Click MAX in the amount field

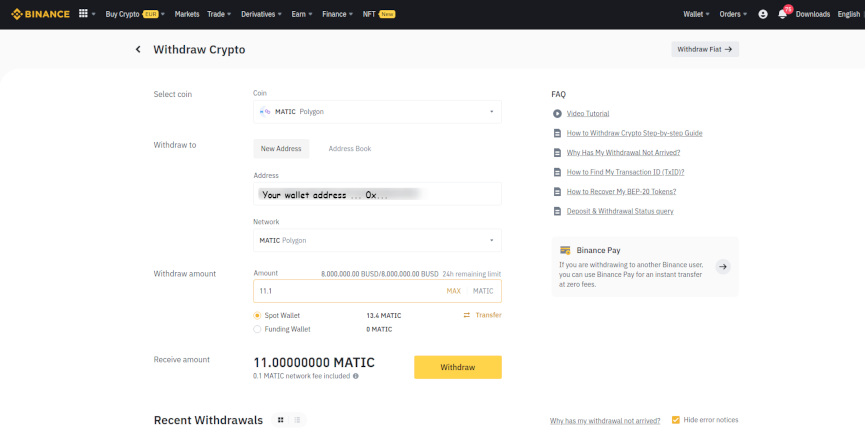pos(453,291)
